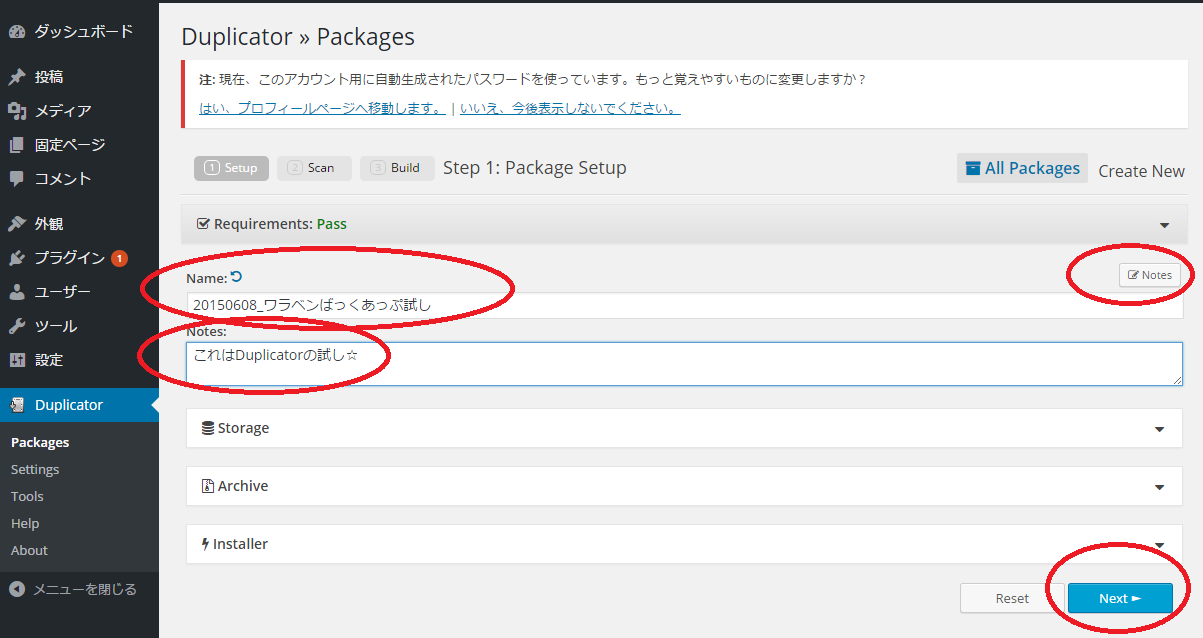Click the Create New tab
Image resolution: width=1203 pixels, height=638 pixels.
(1141, 171)
